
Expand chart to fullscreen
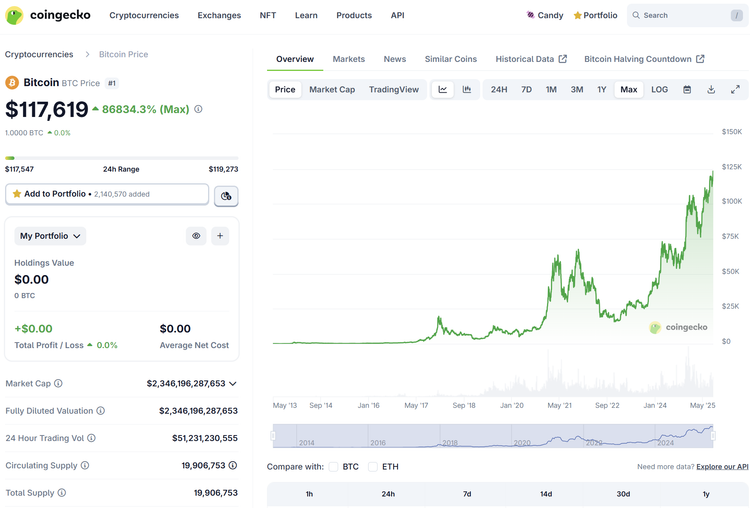[x=735, y=90]
